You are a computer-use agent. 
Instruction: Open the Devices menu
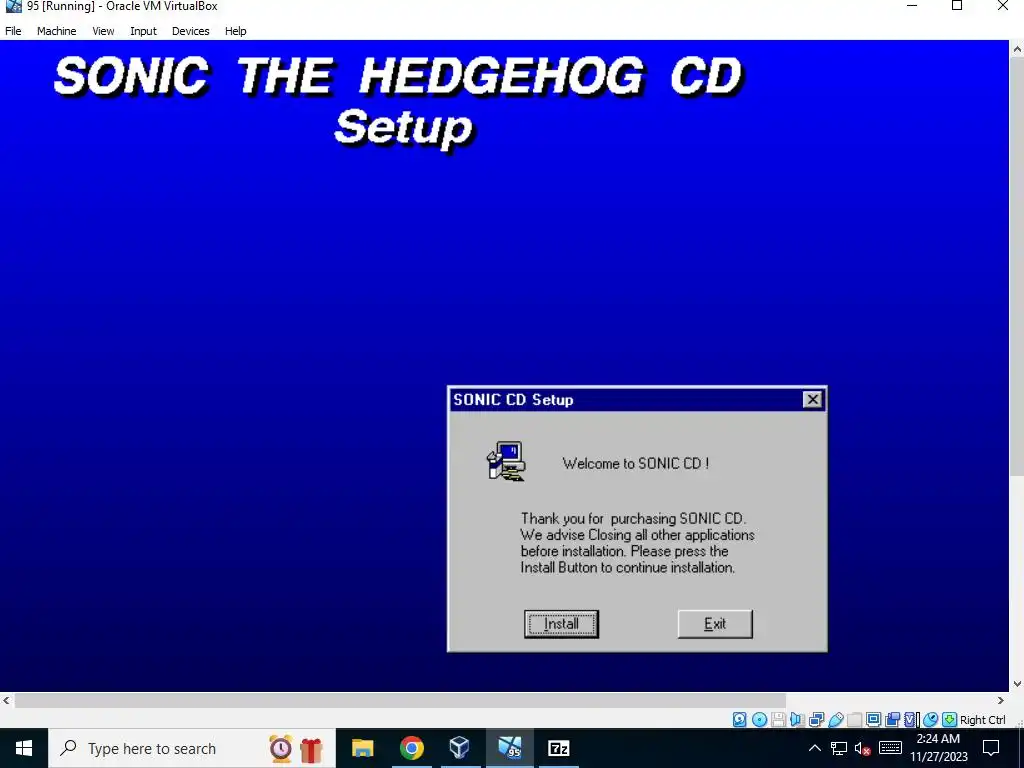click(x=191, y=31)
